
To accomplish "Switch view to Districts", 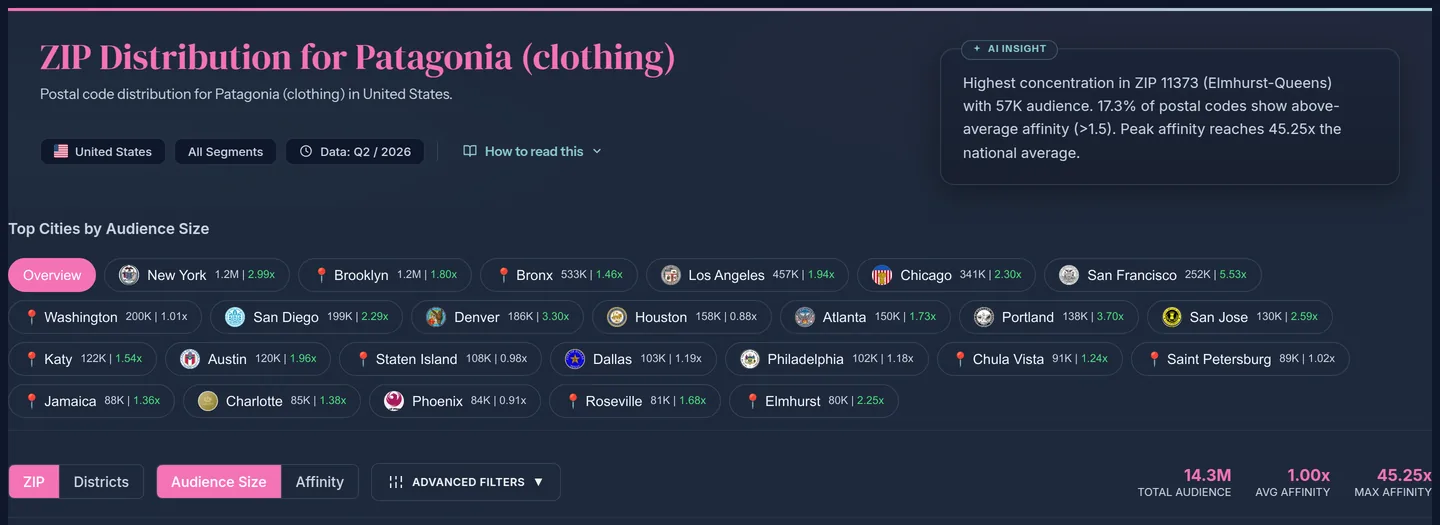I will 101,482.
